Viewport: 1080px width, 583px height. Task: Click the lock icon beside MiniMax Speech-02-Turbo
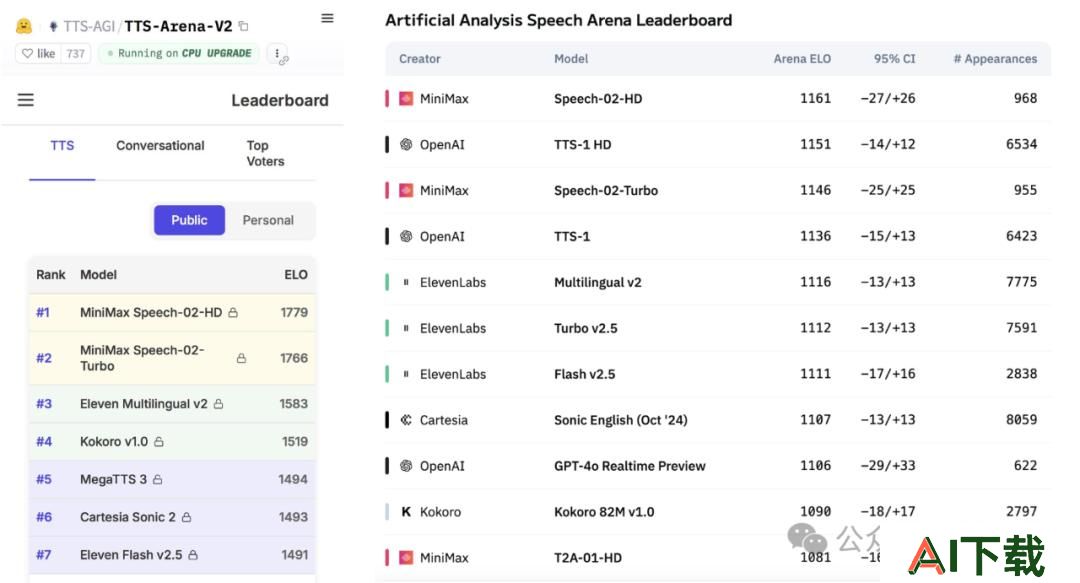[241, 358]
